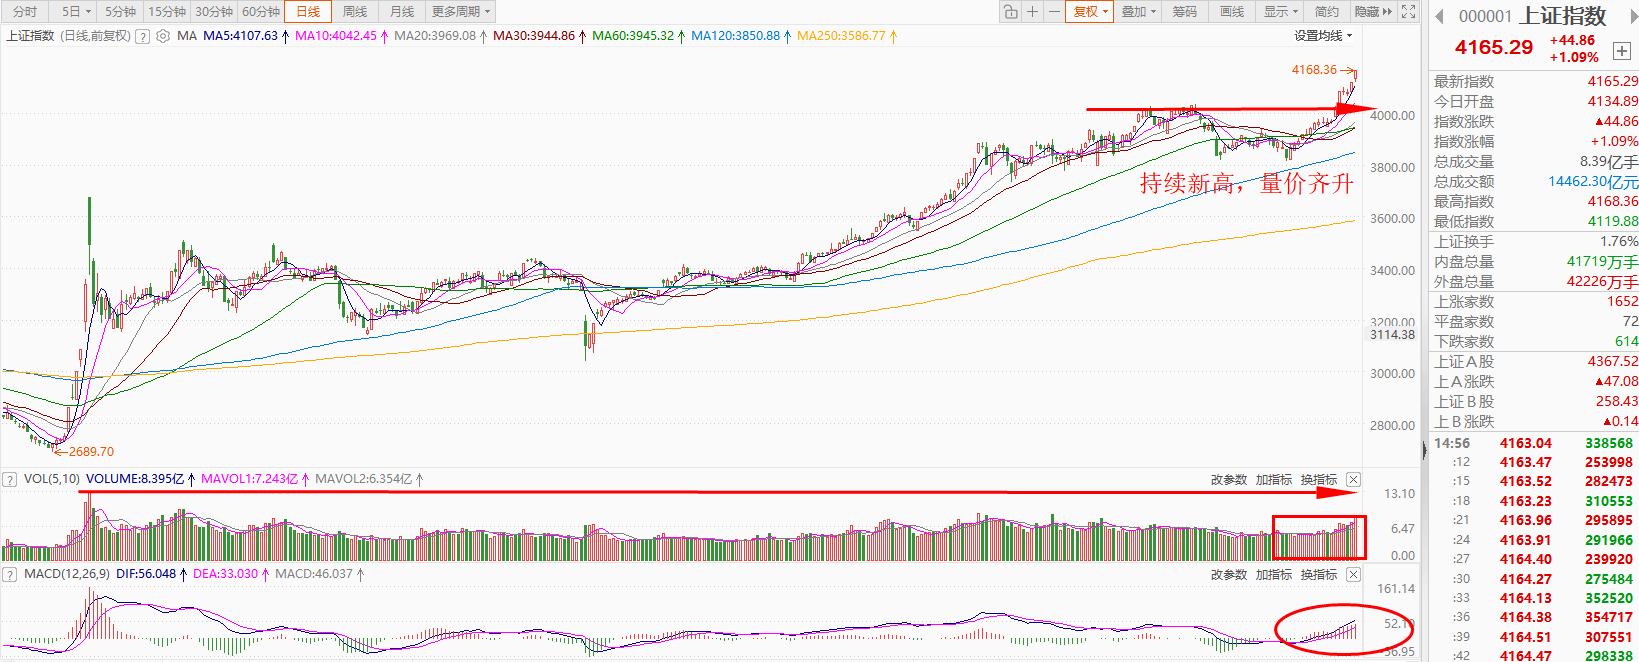Hide the side panel with 隐藏

pos(1372,12)
